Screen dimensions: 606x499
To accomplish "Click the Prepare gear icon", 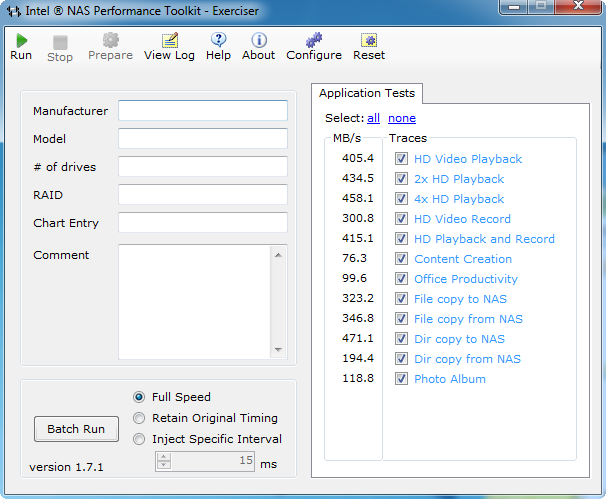I will pyautogui.click(x=111, y=40).
